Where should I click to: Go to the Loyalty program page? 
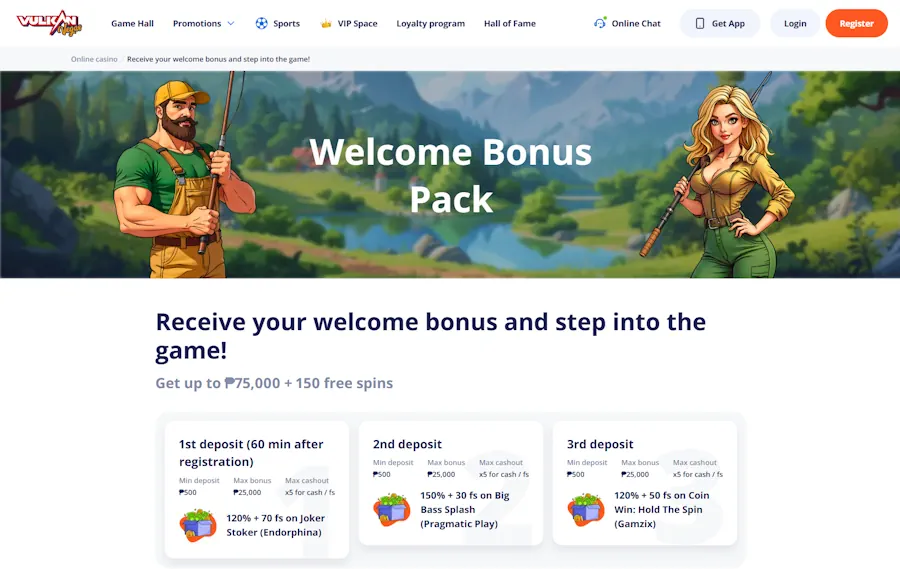(430, 24)
